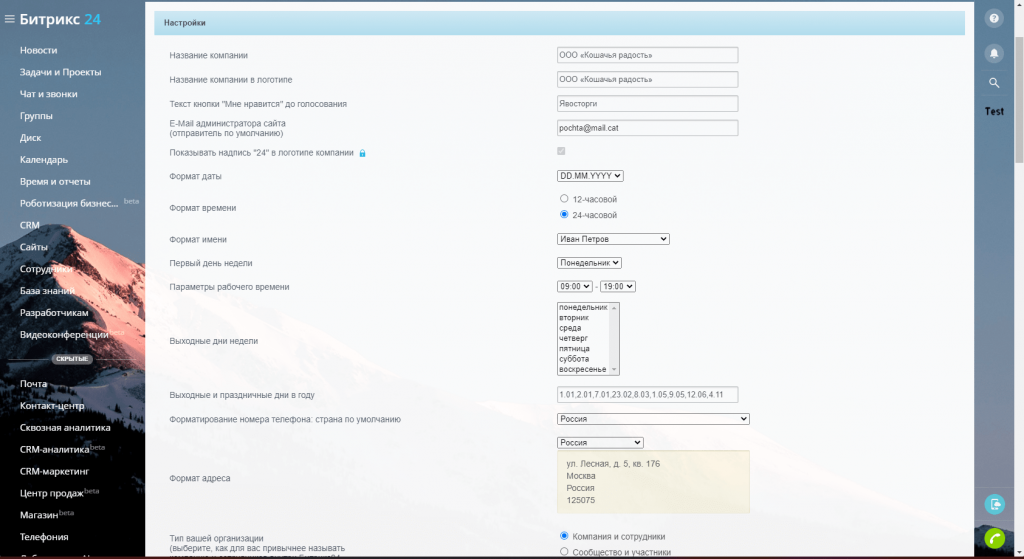1024x559 pixels.
Task: Go to Группы in sidebar
Action: pyautogui.click(x=36, y=116)
